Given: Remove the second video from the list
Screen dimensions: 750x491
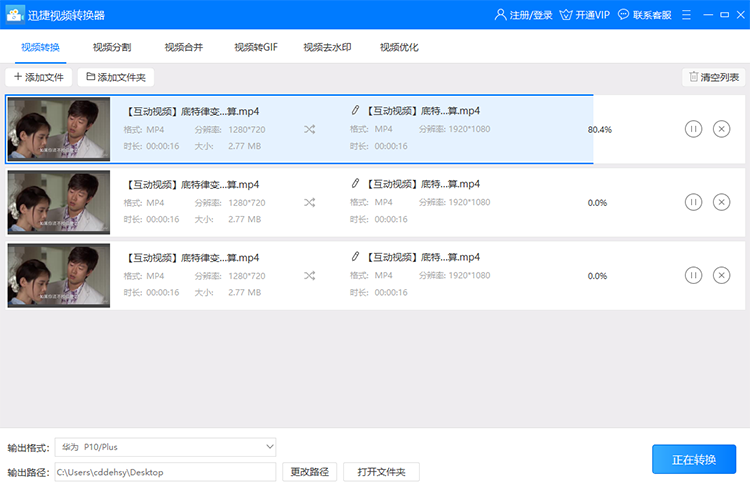Looking at the screenshot, I should [721, 202].
